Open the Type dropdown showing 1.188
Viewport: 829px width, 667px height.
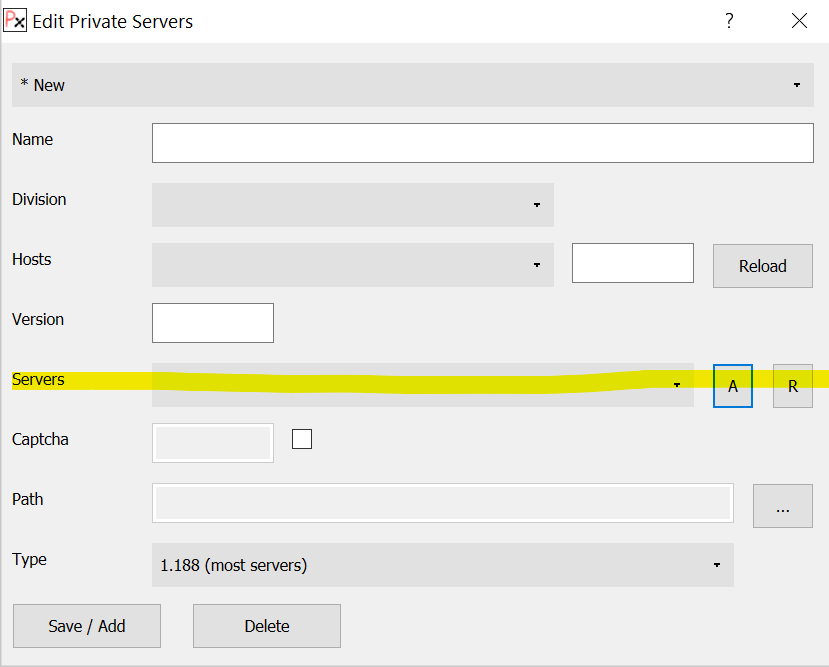coord(442,565)
